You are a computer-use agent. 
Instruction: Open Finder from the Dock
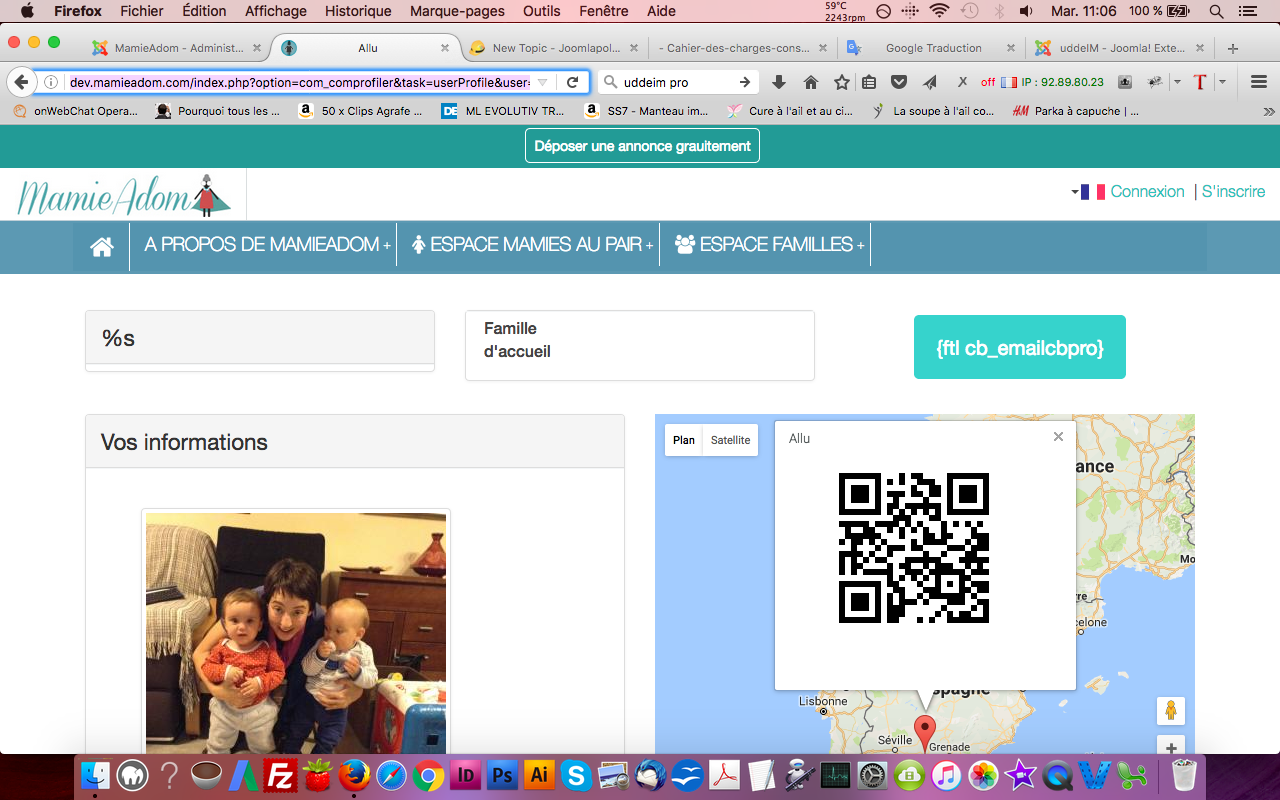(96, 774)
